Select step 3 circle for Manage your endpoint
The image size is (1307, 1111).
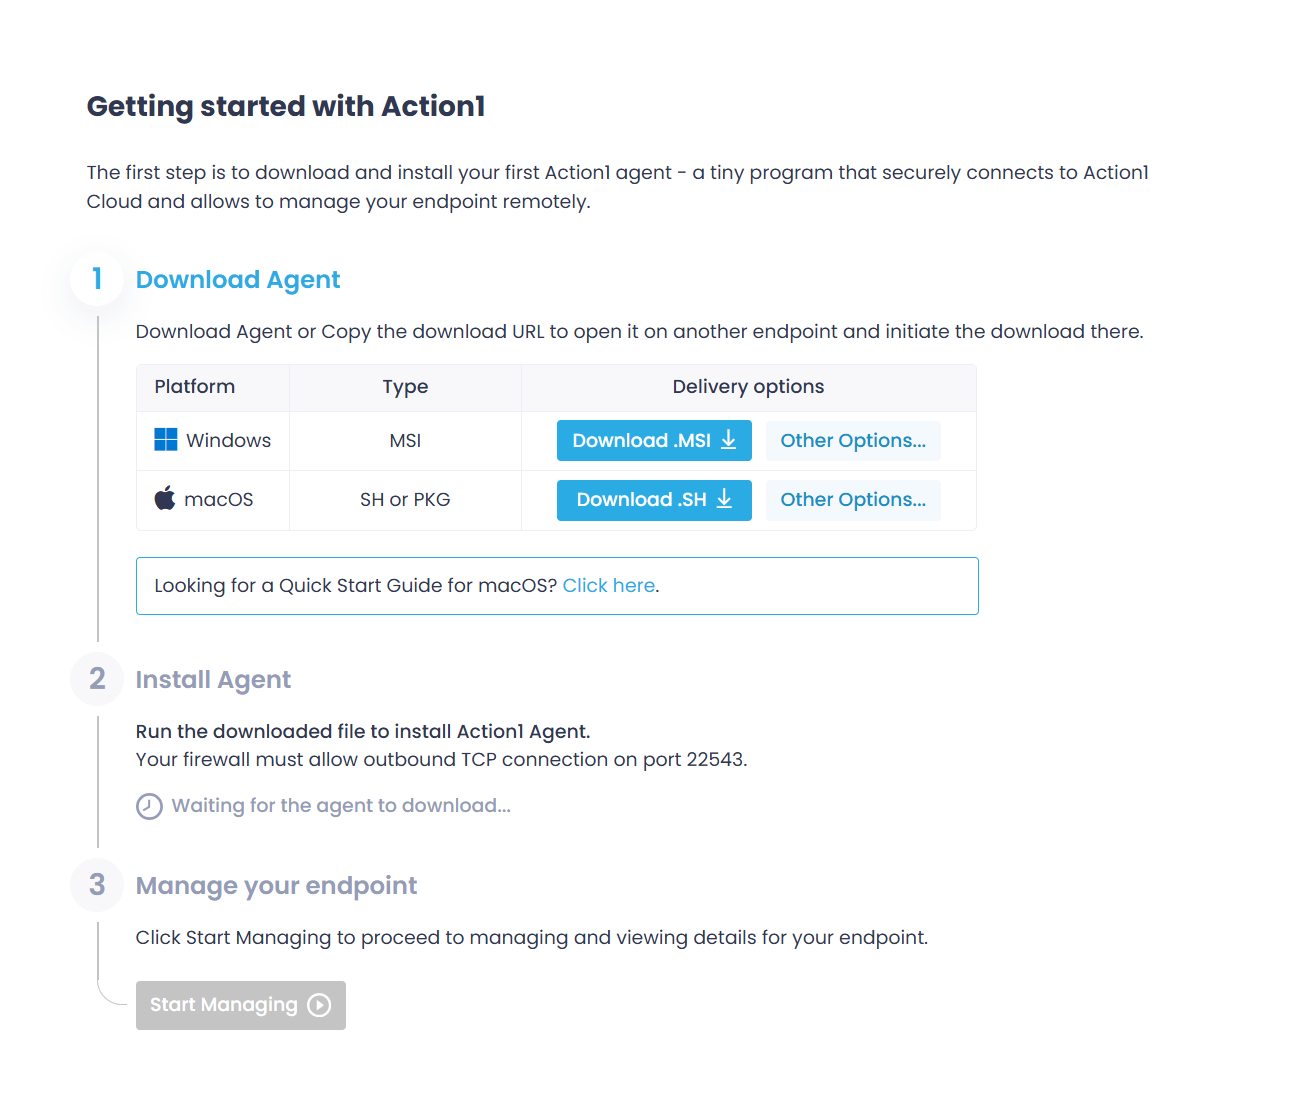tap(96, 885)
